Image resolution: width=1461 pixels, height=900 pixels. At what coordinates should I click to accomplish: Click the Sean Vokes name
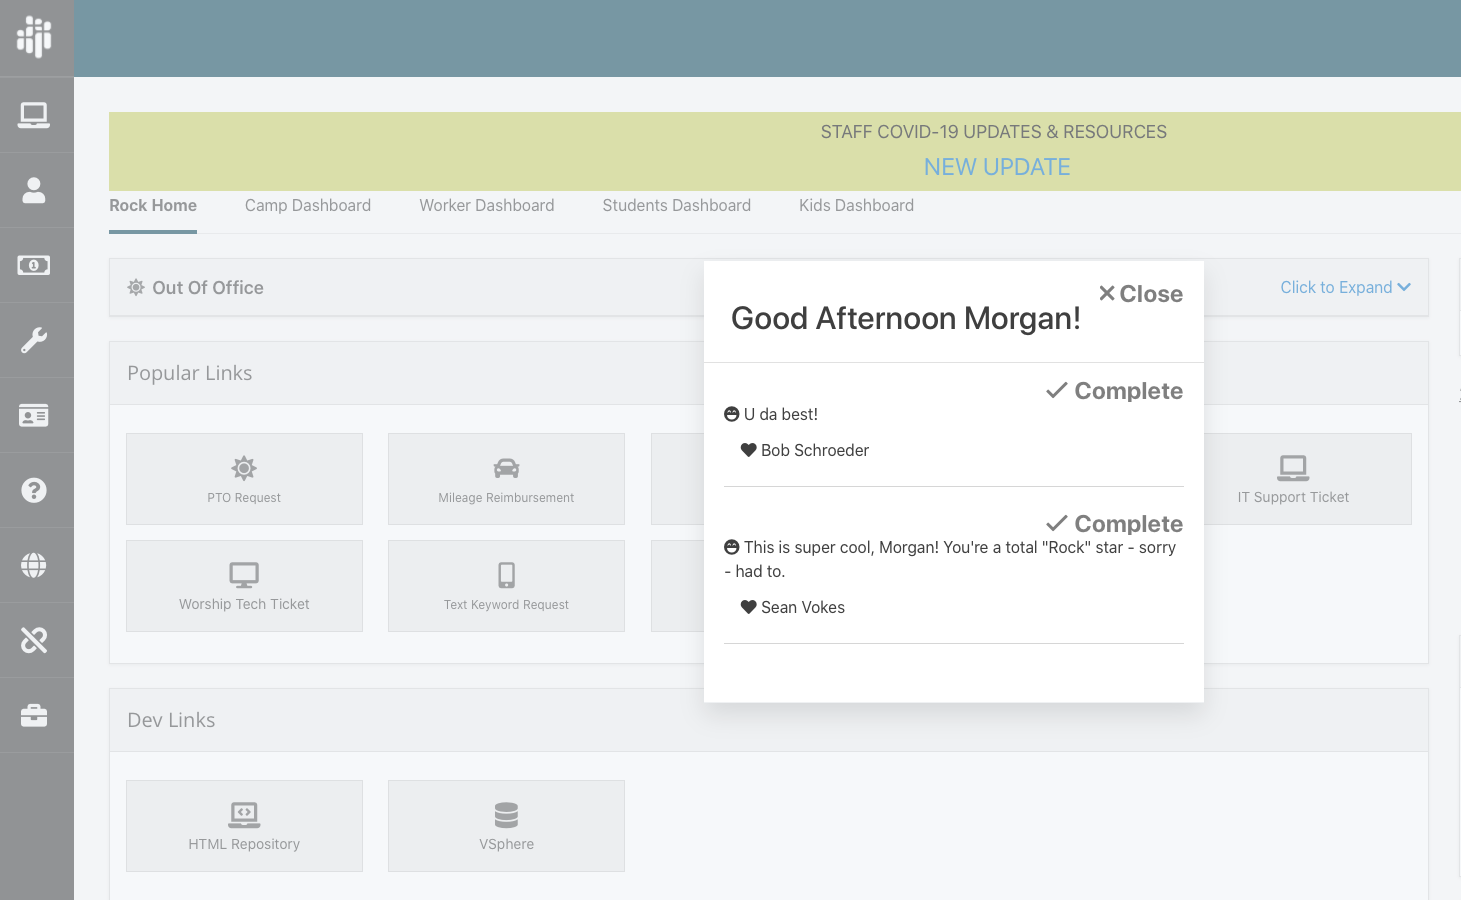pyautogui.click(x=803, y=607)
